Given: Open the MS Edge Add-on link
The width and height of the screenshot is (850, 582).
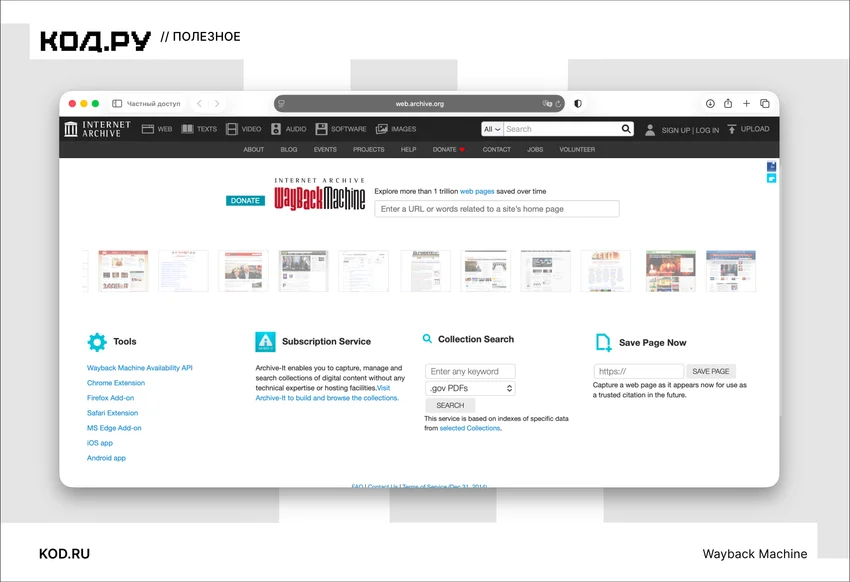Looking at the screenshot, I should (x=114, y=428).
